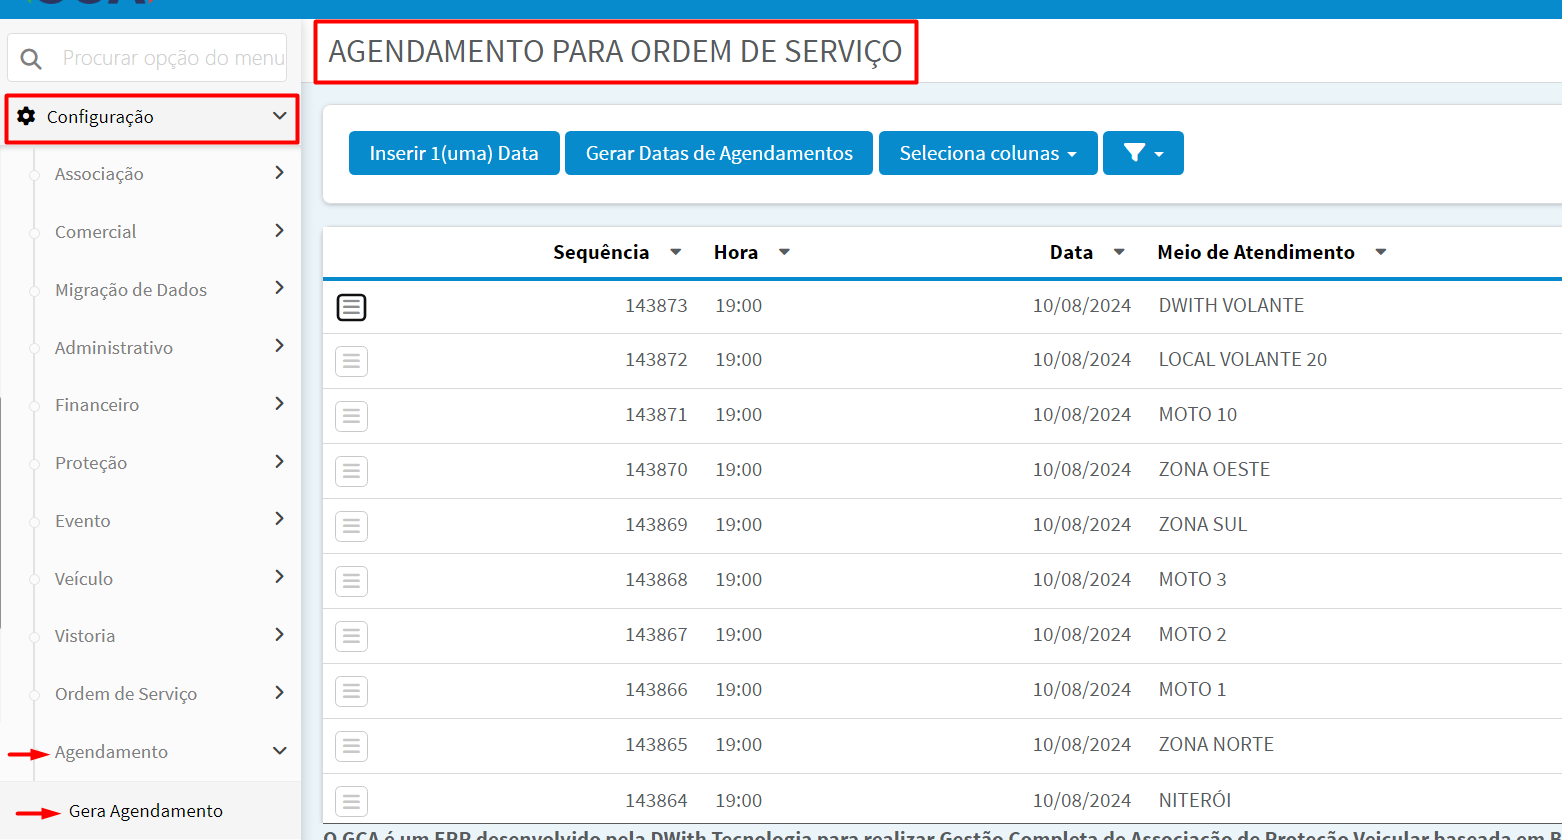This screenshot has width=1562, height=840.
Task: Click the Data column header text
Action: pyautogui.click(x=1071, y=252)
